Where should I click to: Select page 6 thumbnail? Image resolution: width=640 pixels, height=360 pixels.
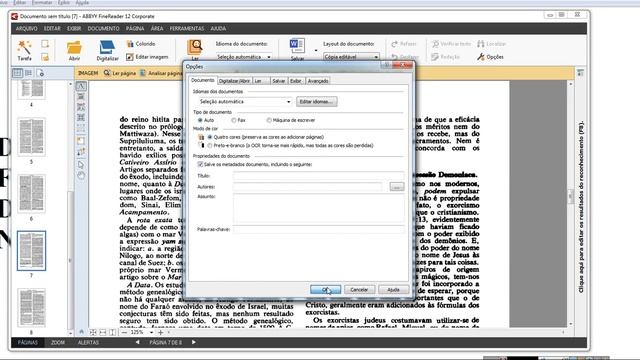click(x=31, y=194)
